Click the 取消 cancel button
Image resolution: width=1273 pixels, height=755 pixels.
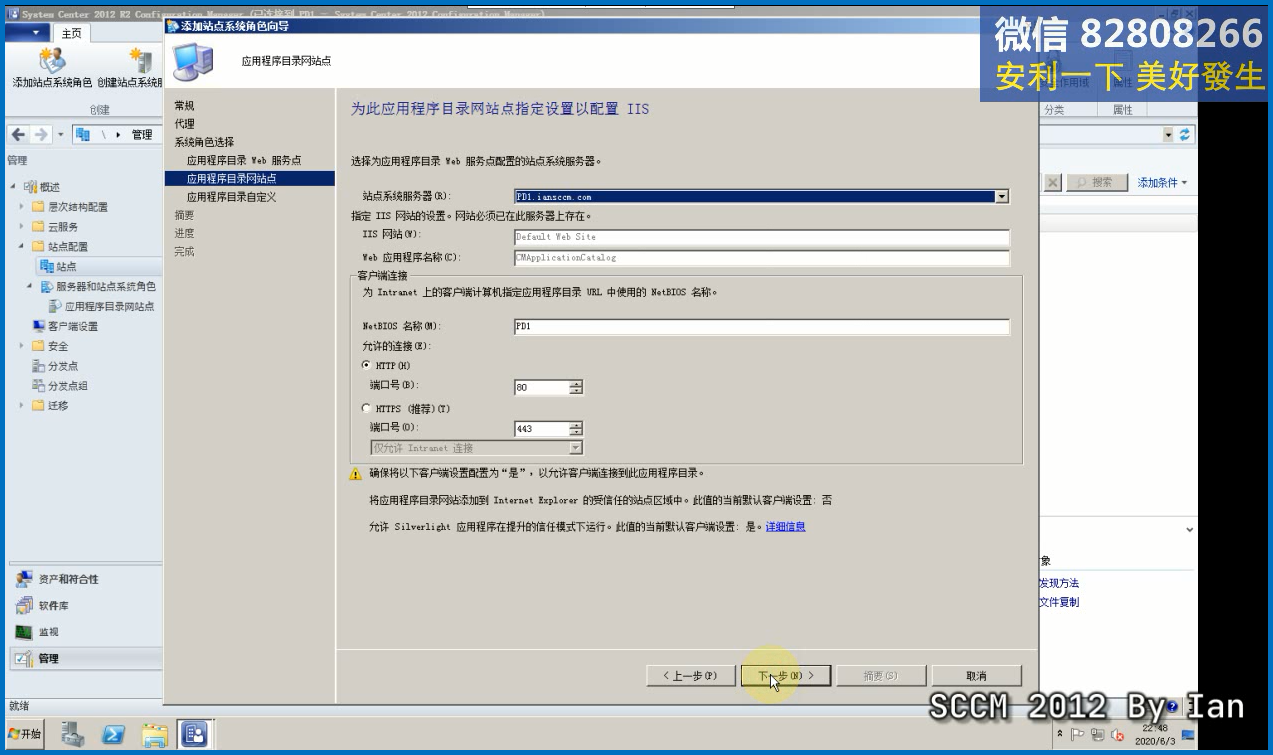(977, 676)
